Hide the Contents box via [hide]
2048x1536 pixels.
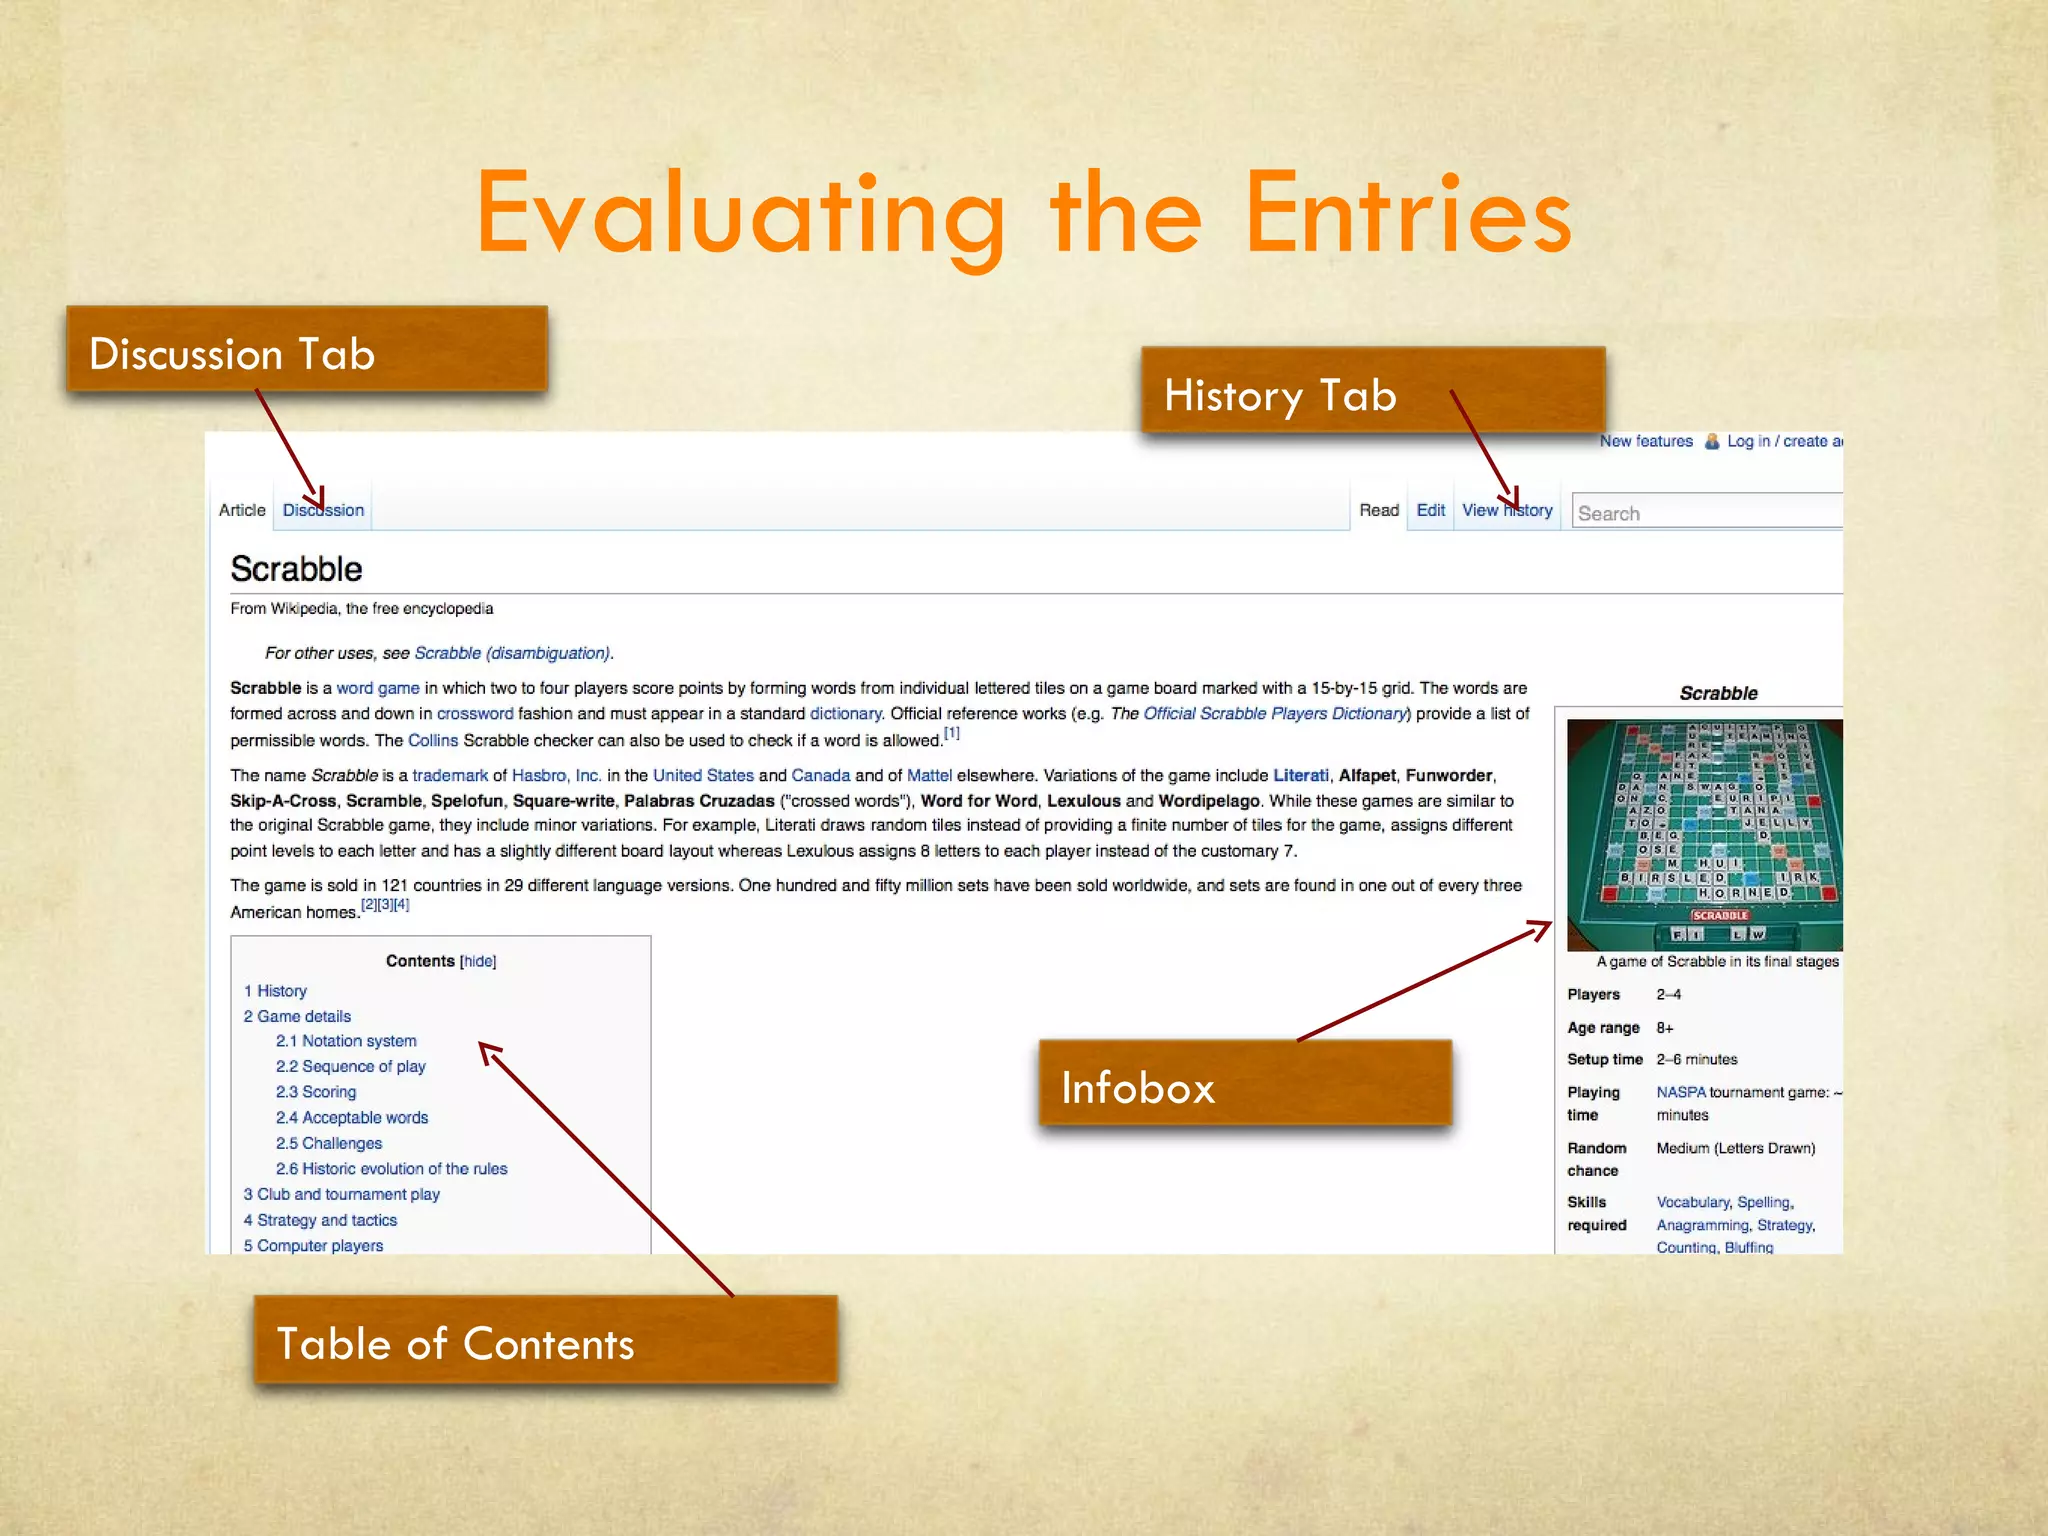478,961
